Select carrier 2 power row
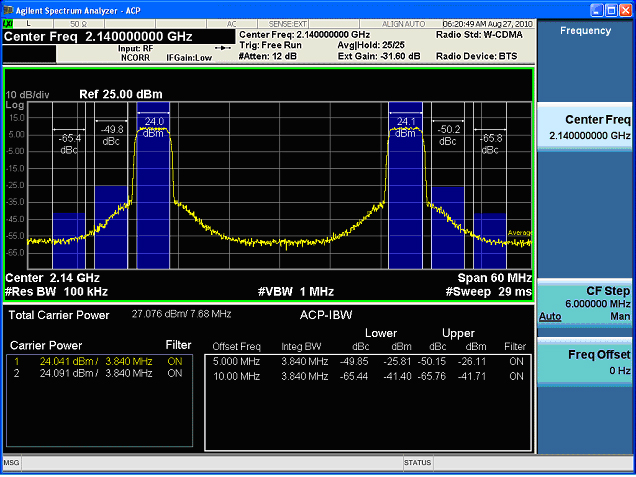The image size is (636, 477). (95, 373)
